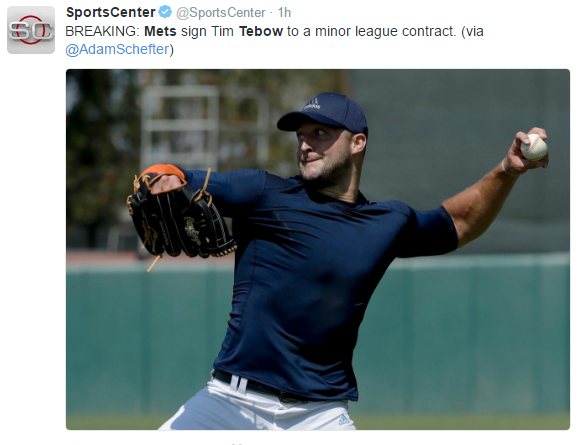Open the tweet's 1h timestamp permalink
This screenshot has height=445, width=581.
click(x=284, y=13)
